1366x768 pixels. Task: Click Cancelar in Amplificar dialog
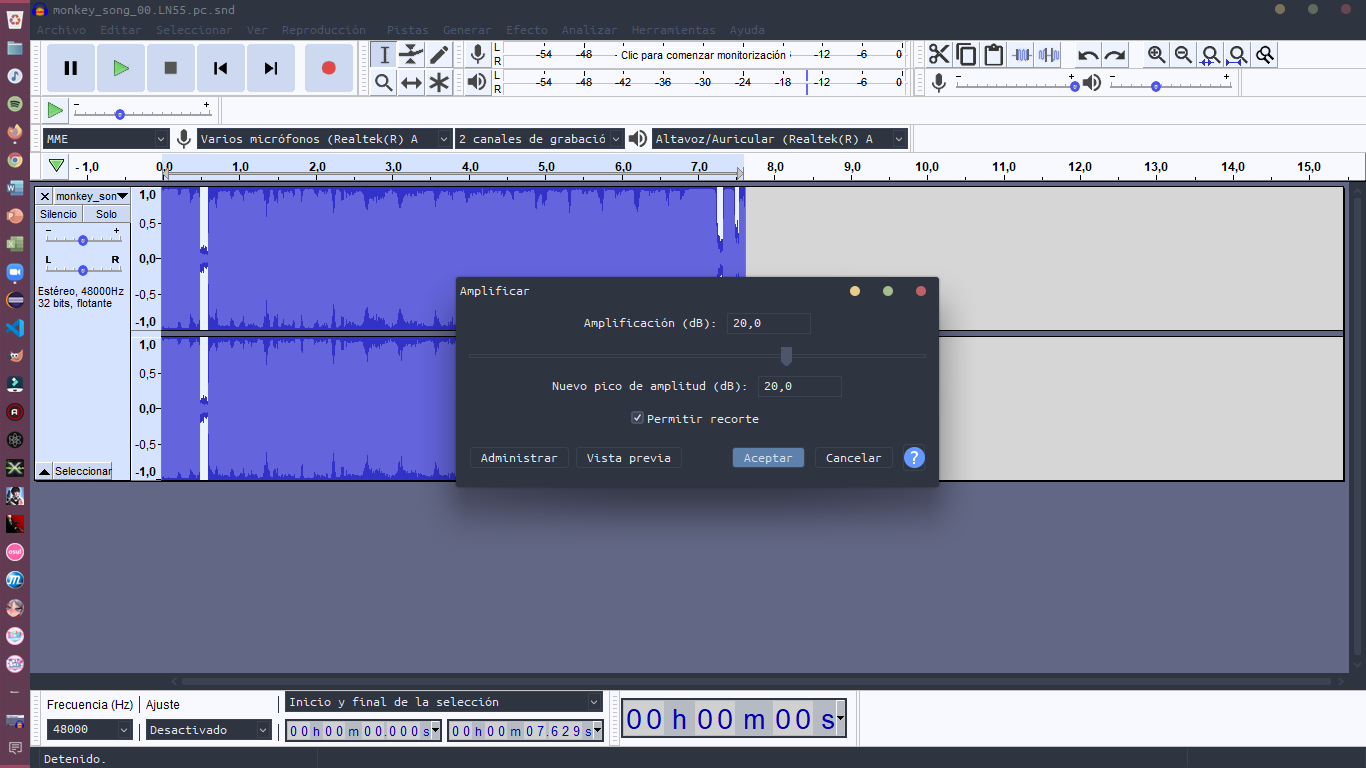[x=853, y=458]
